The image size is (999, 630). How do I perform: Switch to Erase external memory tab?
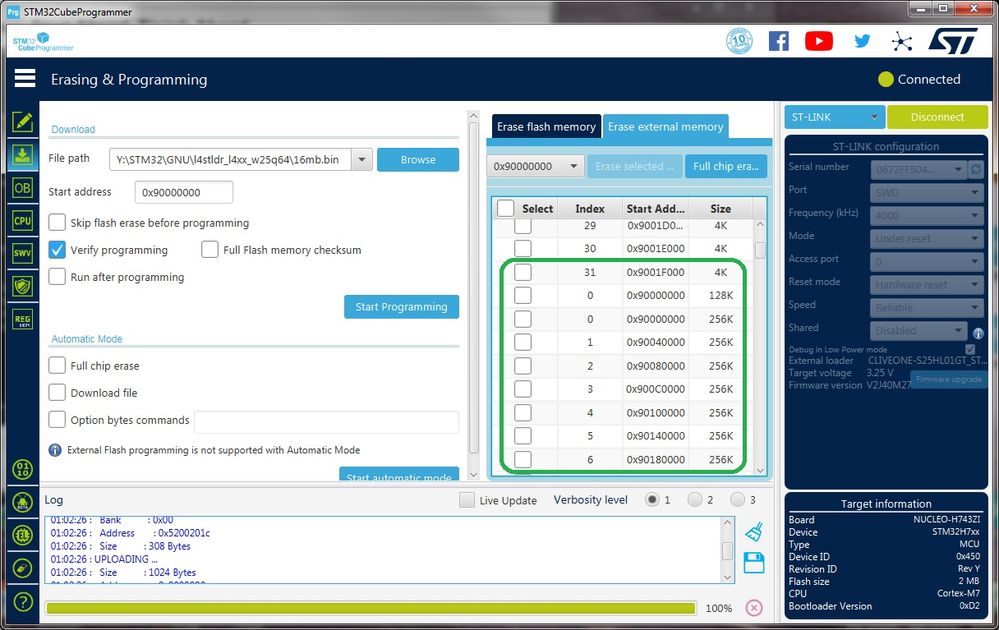[665, 127]
